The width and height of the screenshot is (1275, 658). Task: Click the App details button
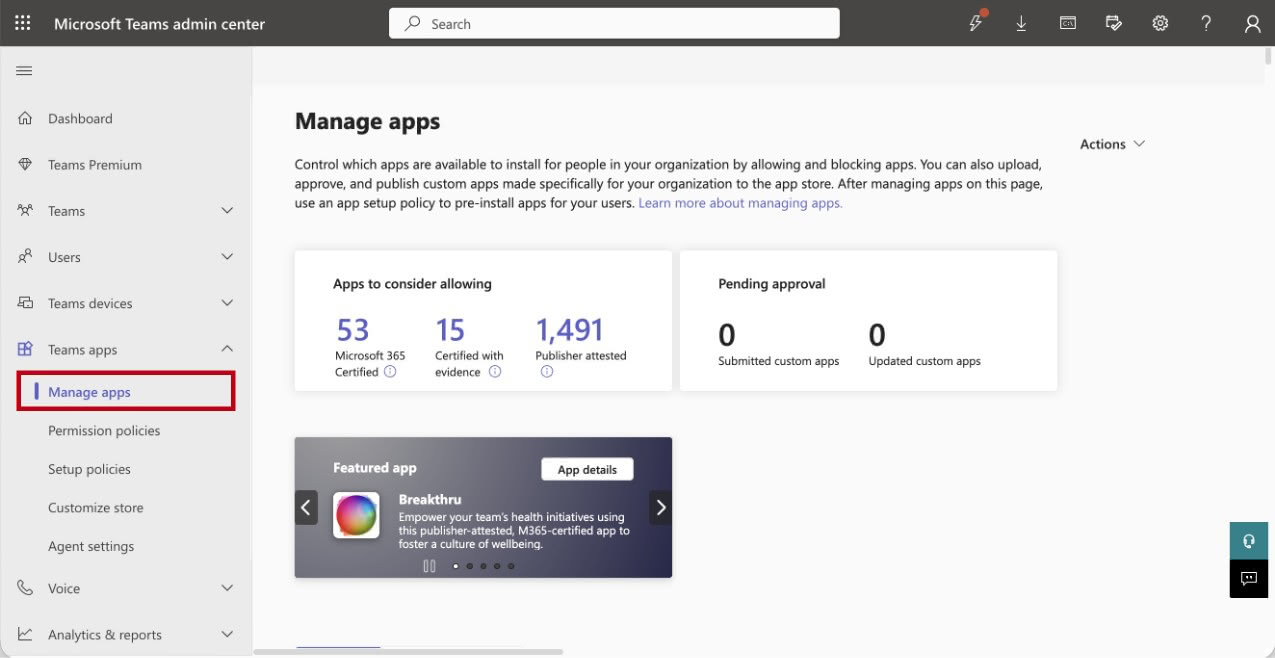(x=587, y=470)
